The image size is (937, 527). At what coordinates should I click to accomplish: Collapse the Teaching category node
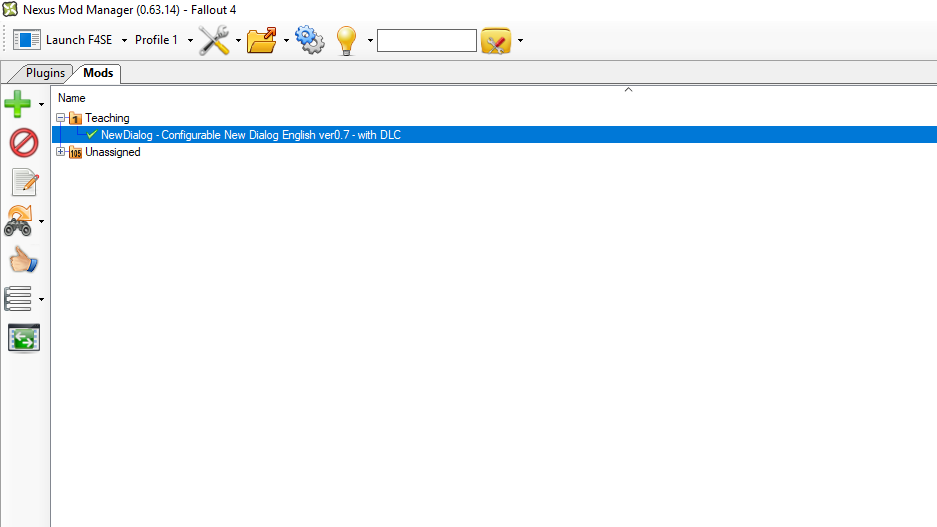click(x=61, y=118)
